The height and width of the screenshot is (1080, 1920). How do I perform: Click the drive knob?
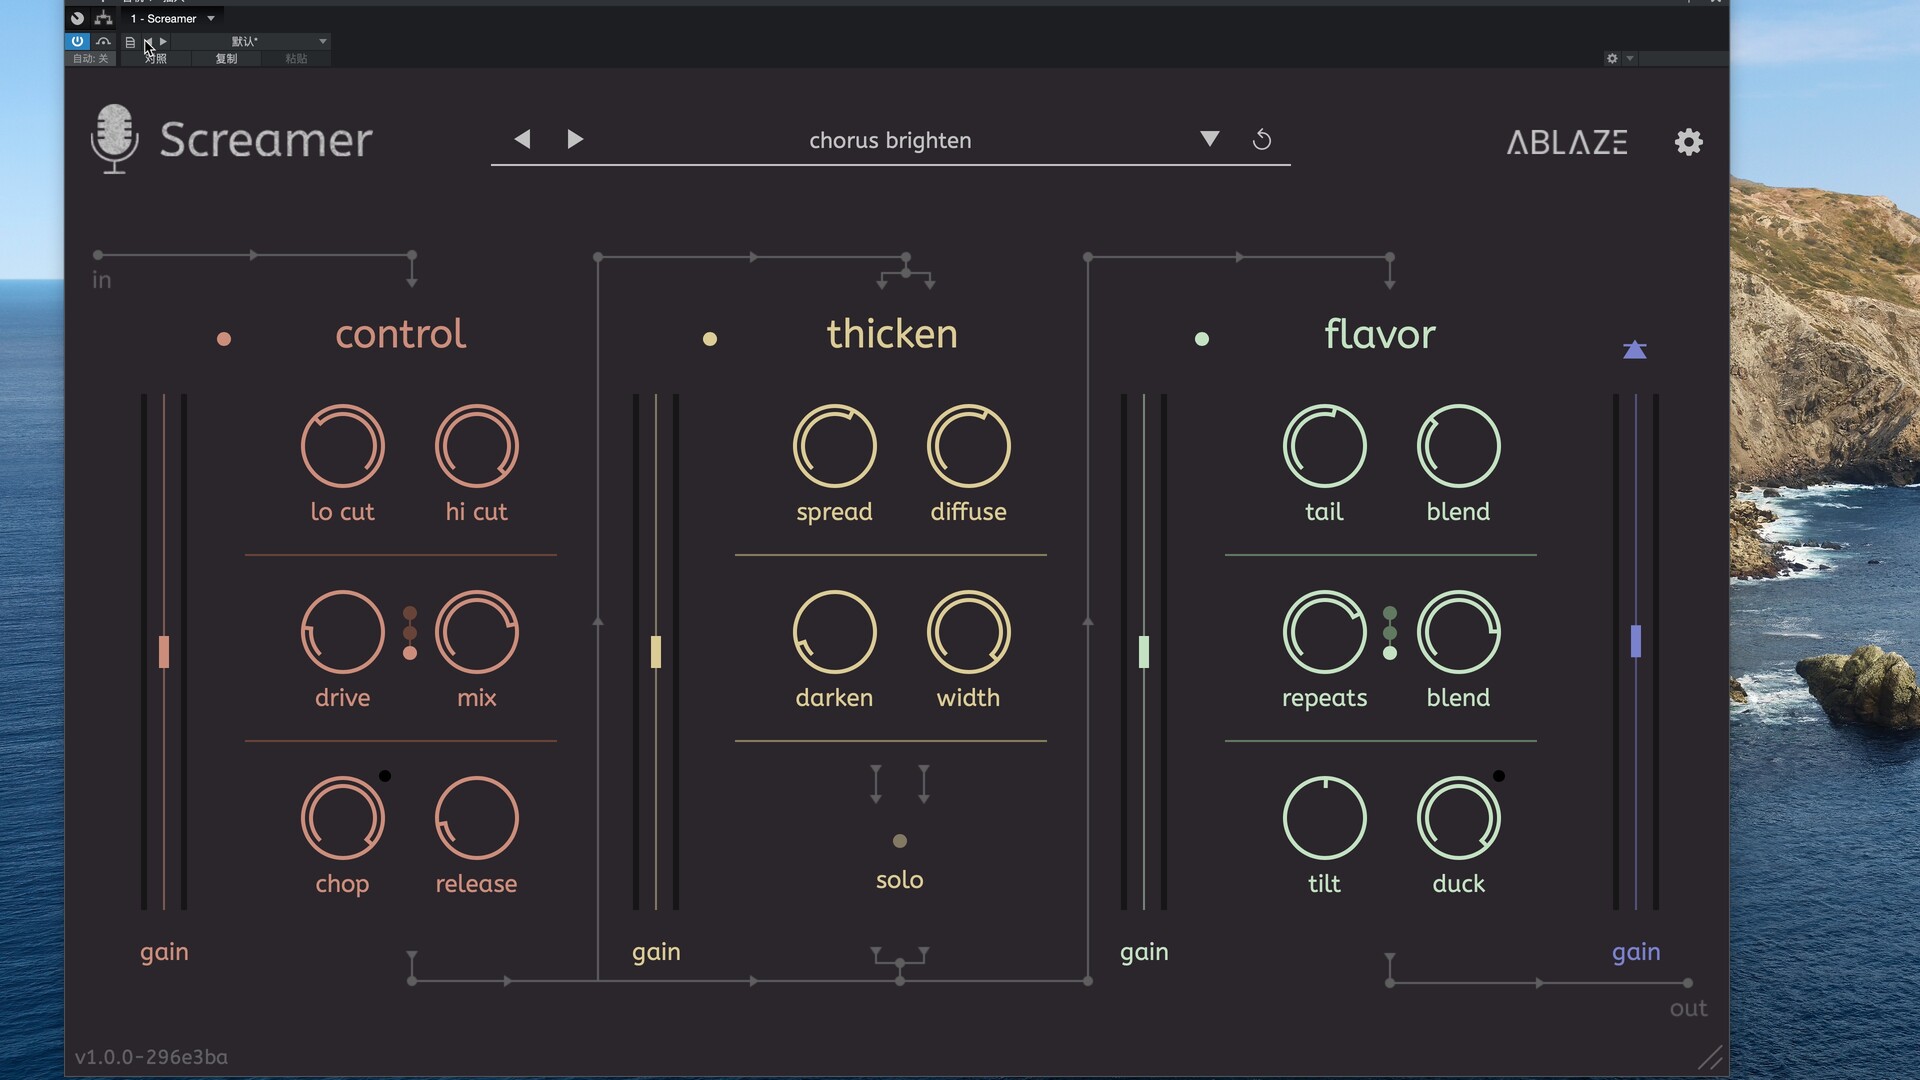343,632
